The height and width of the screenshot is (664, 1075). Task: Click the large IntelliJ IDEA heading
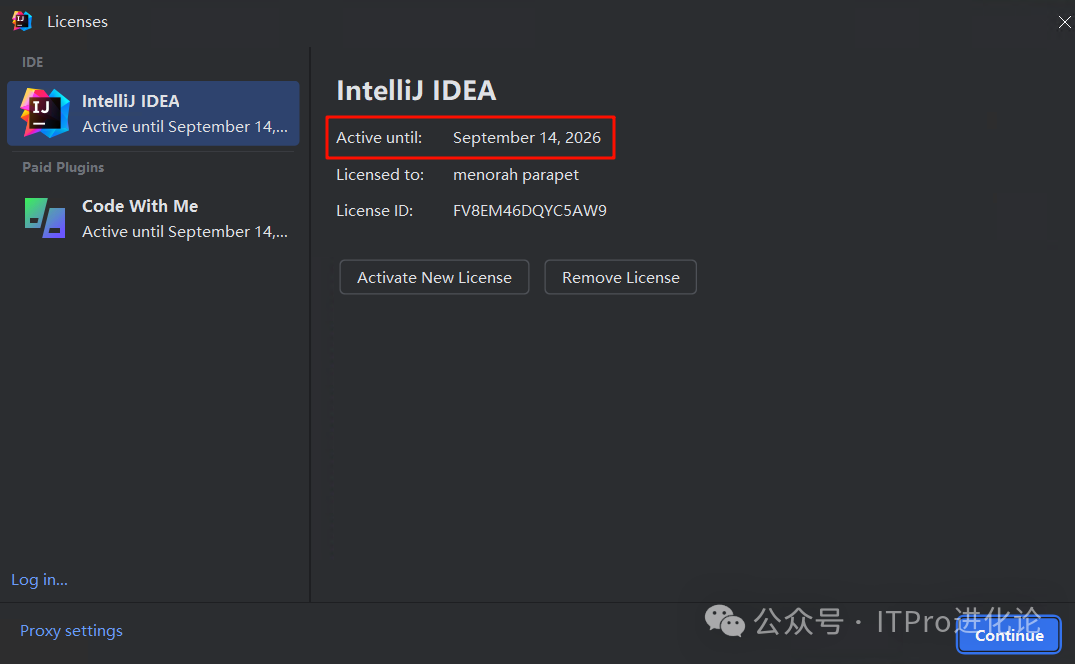point(416,90)
